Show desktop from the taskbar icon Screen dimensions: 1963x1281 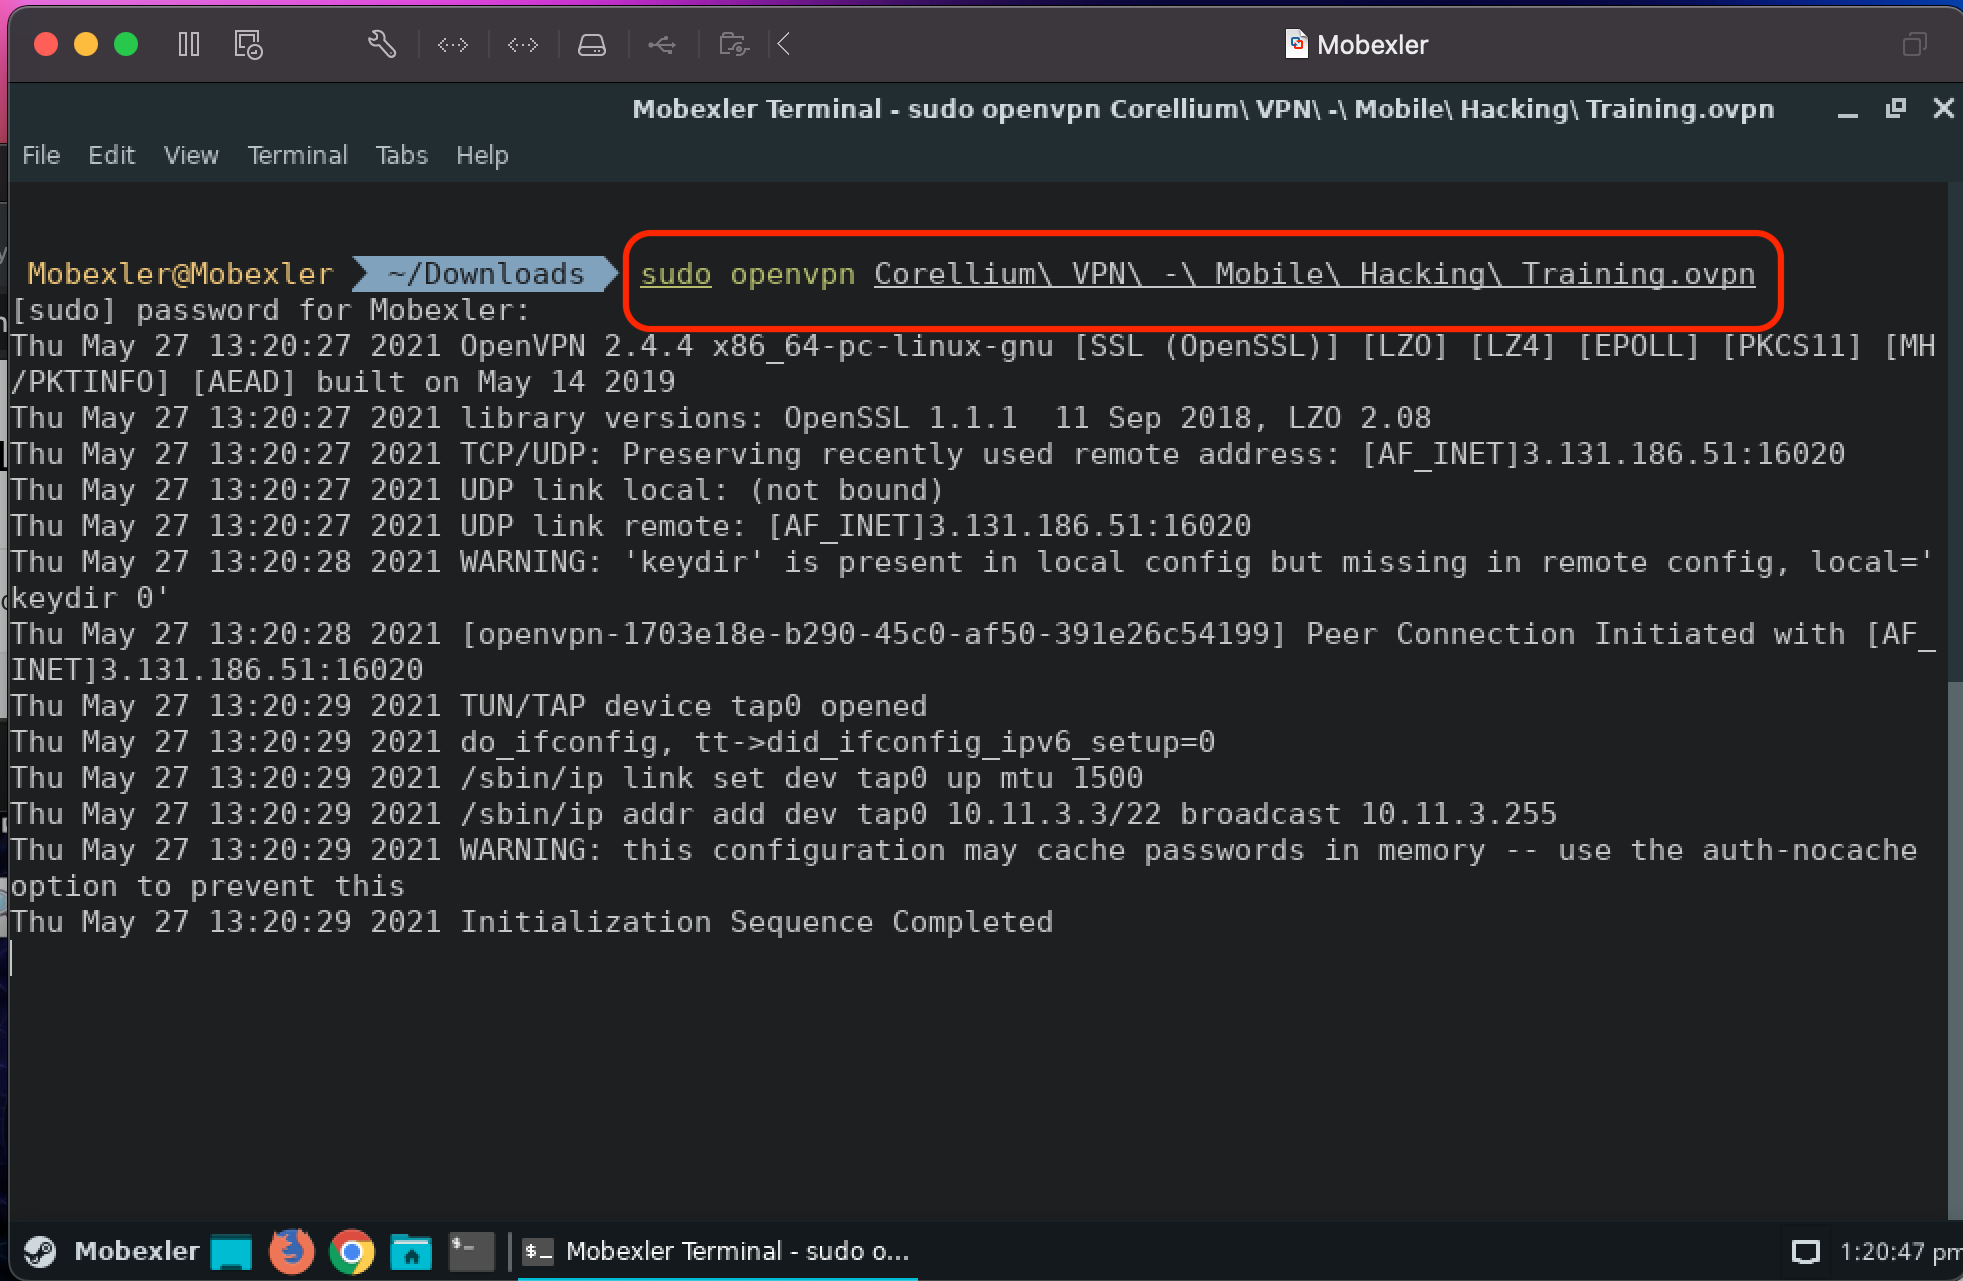231,1251
